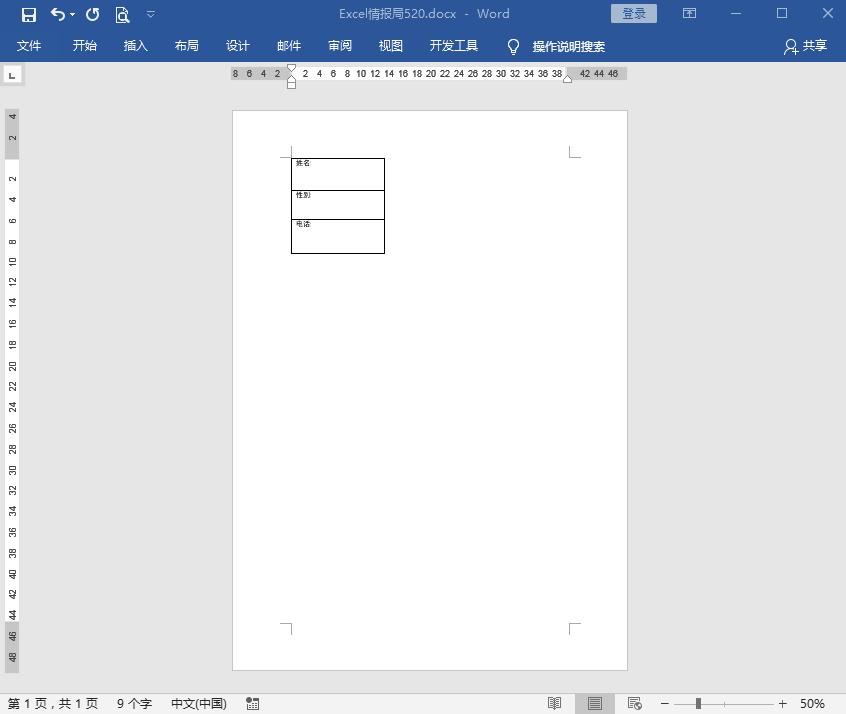Click the zoom in plus icon
Image resolution: width=846 pixels, height=714 pixels.
782,704
